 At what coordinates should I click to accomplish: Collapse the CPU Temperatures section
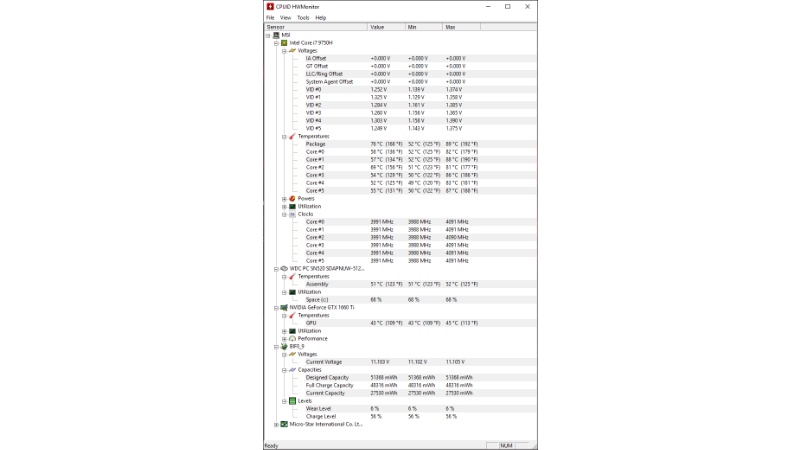[285, 137]
